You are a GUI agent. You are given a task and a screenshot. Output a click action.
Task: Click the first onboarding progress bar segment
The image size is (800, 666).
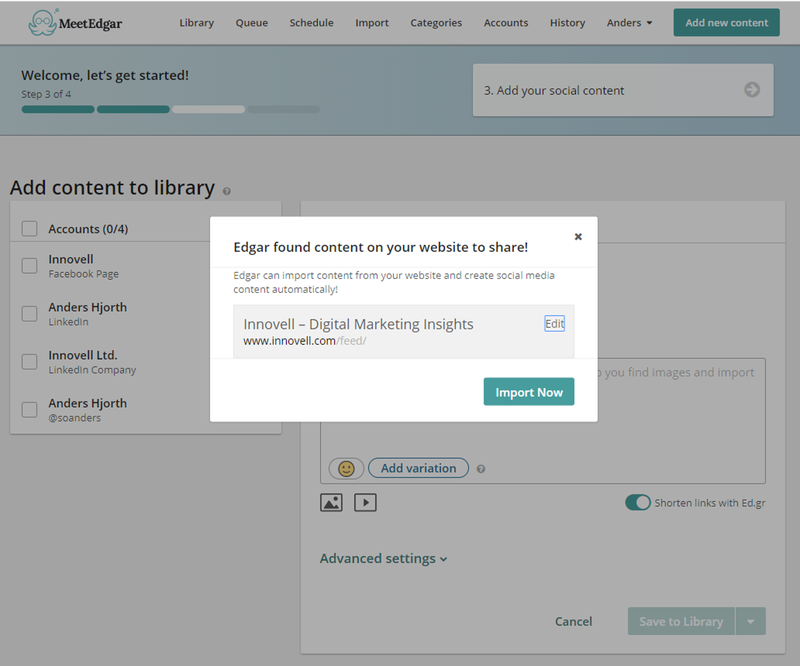pyautogui.click(x=58, y=109)
